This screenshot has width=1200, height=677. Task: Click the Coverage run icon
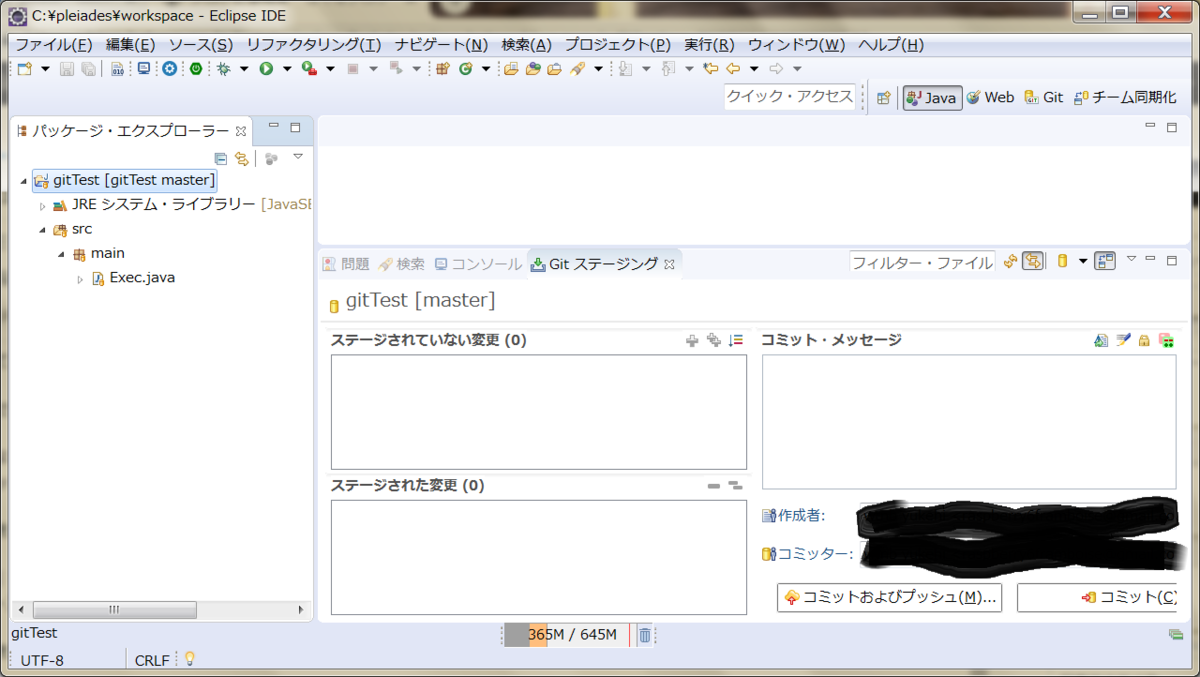coord(309,69)
